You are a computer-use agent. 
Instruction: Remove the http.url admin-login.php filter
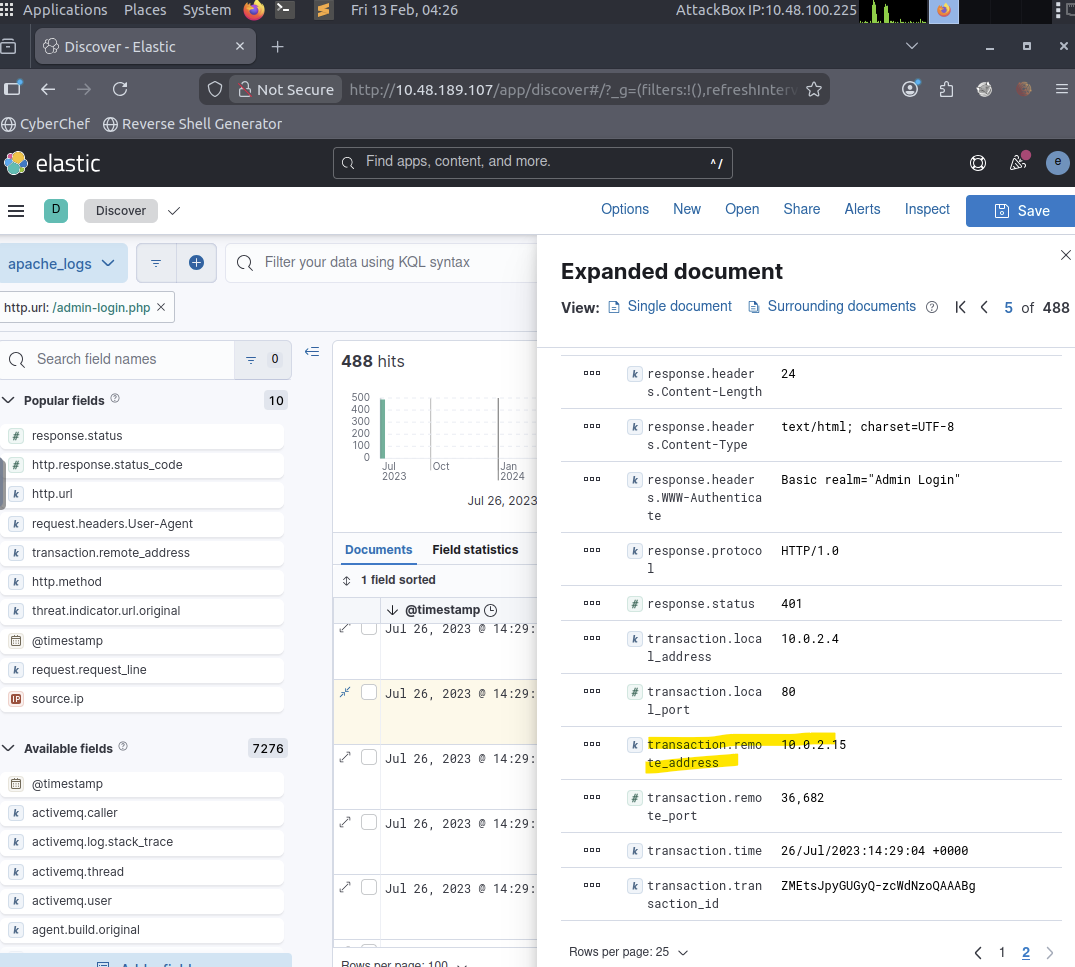[x=162, y=308]
